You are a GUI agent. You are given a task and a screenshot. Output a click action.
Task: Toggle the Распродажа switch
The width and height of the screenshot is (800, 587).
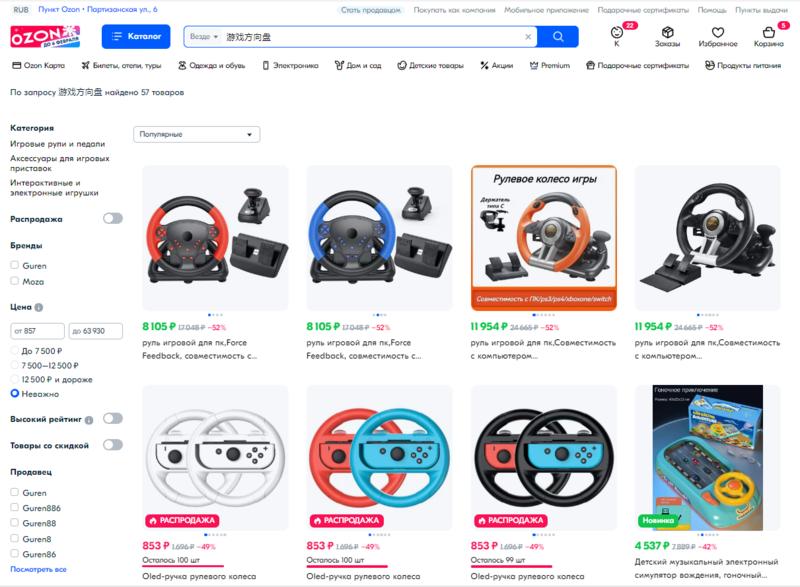pos(113,218)
